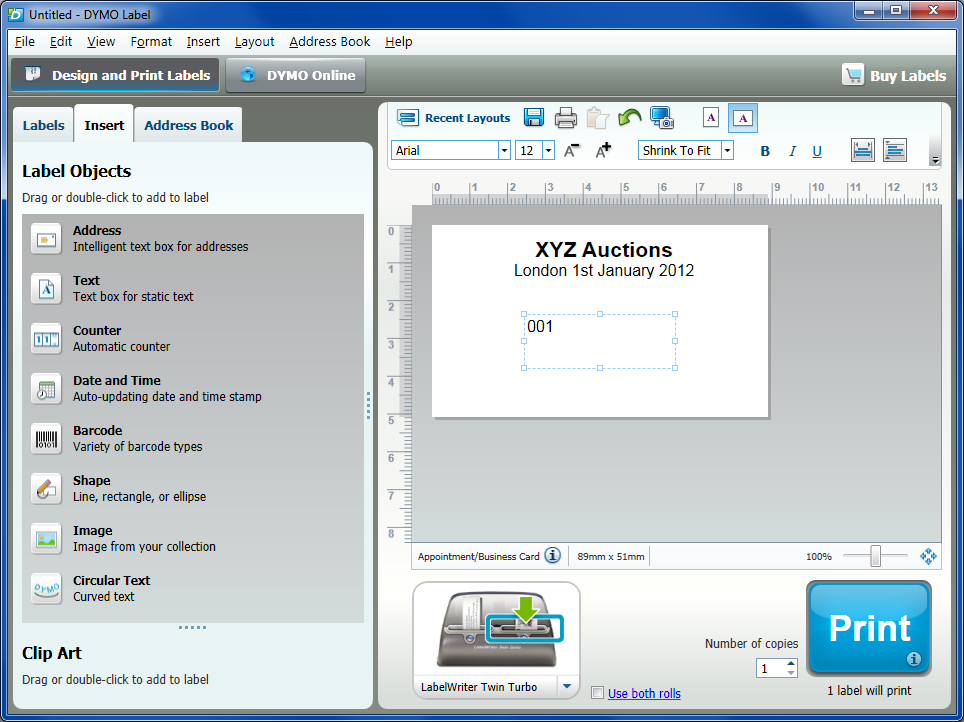This screenshot has width=964, height=722.
Task: Click the label type info icon
Action: 553,555
